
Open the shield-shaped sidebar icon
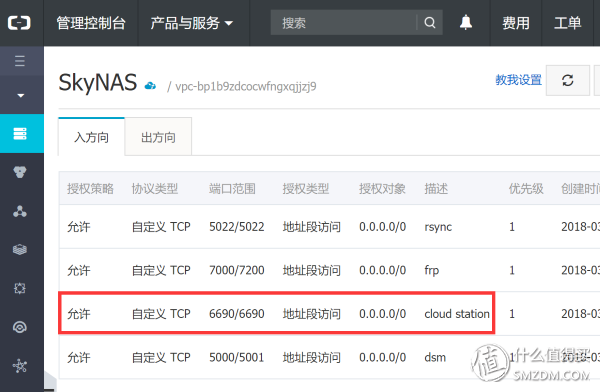(x=20, y=172)
